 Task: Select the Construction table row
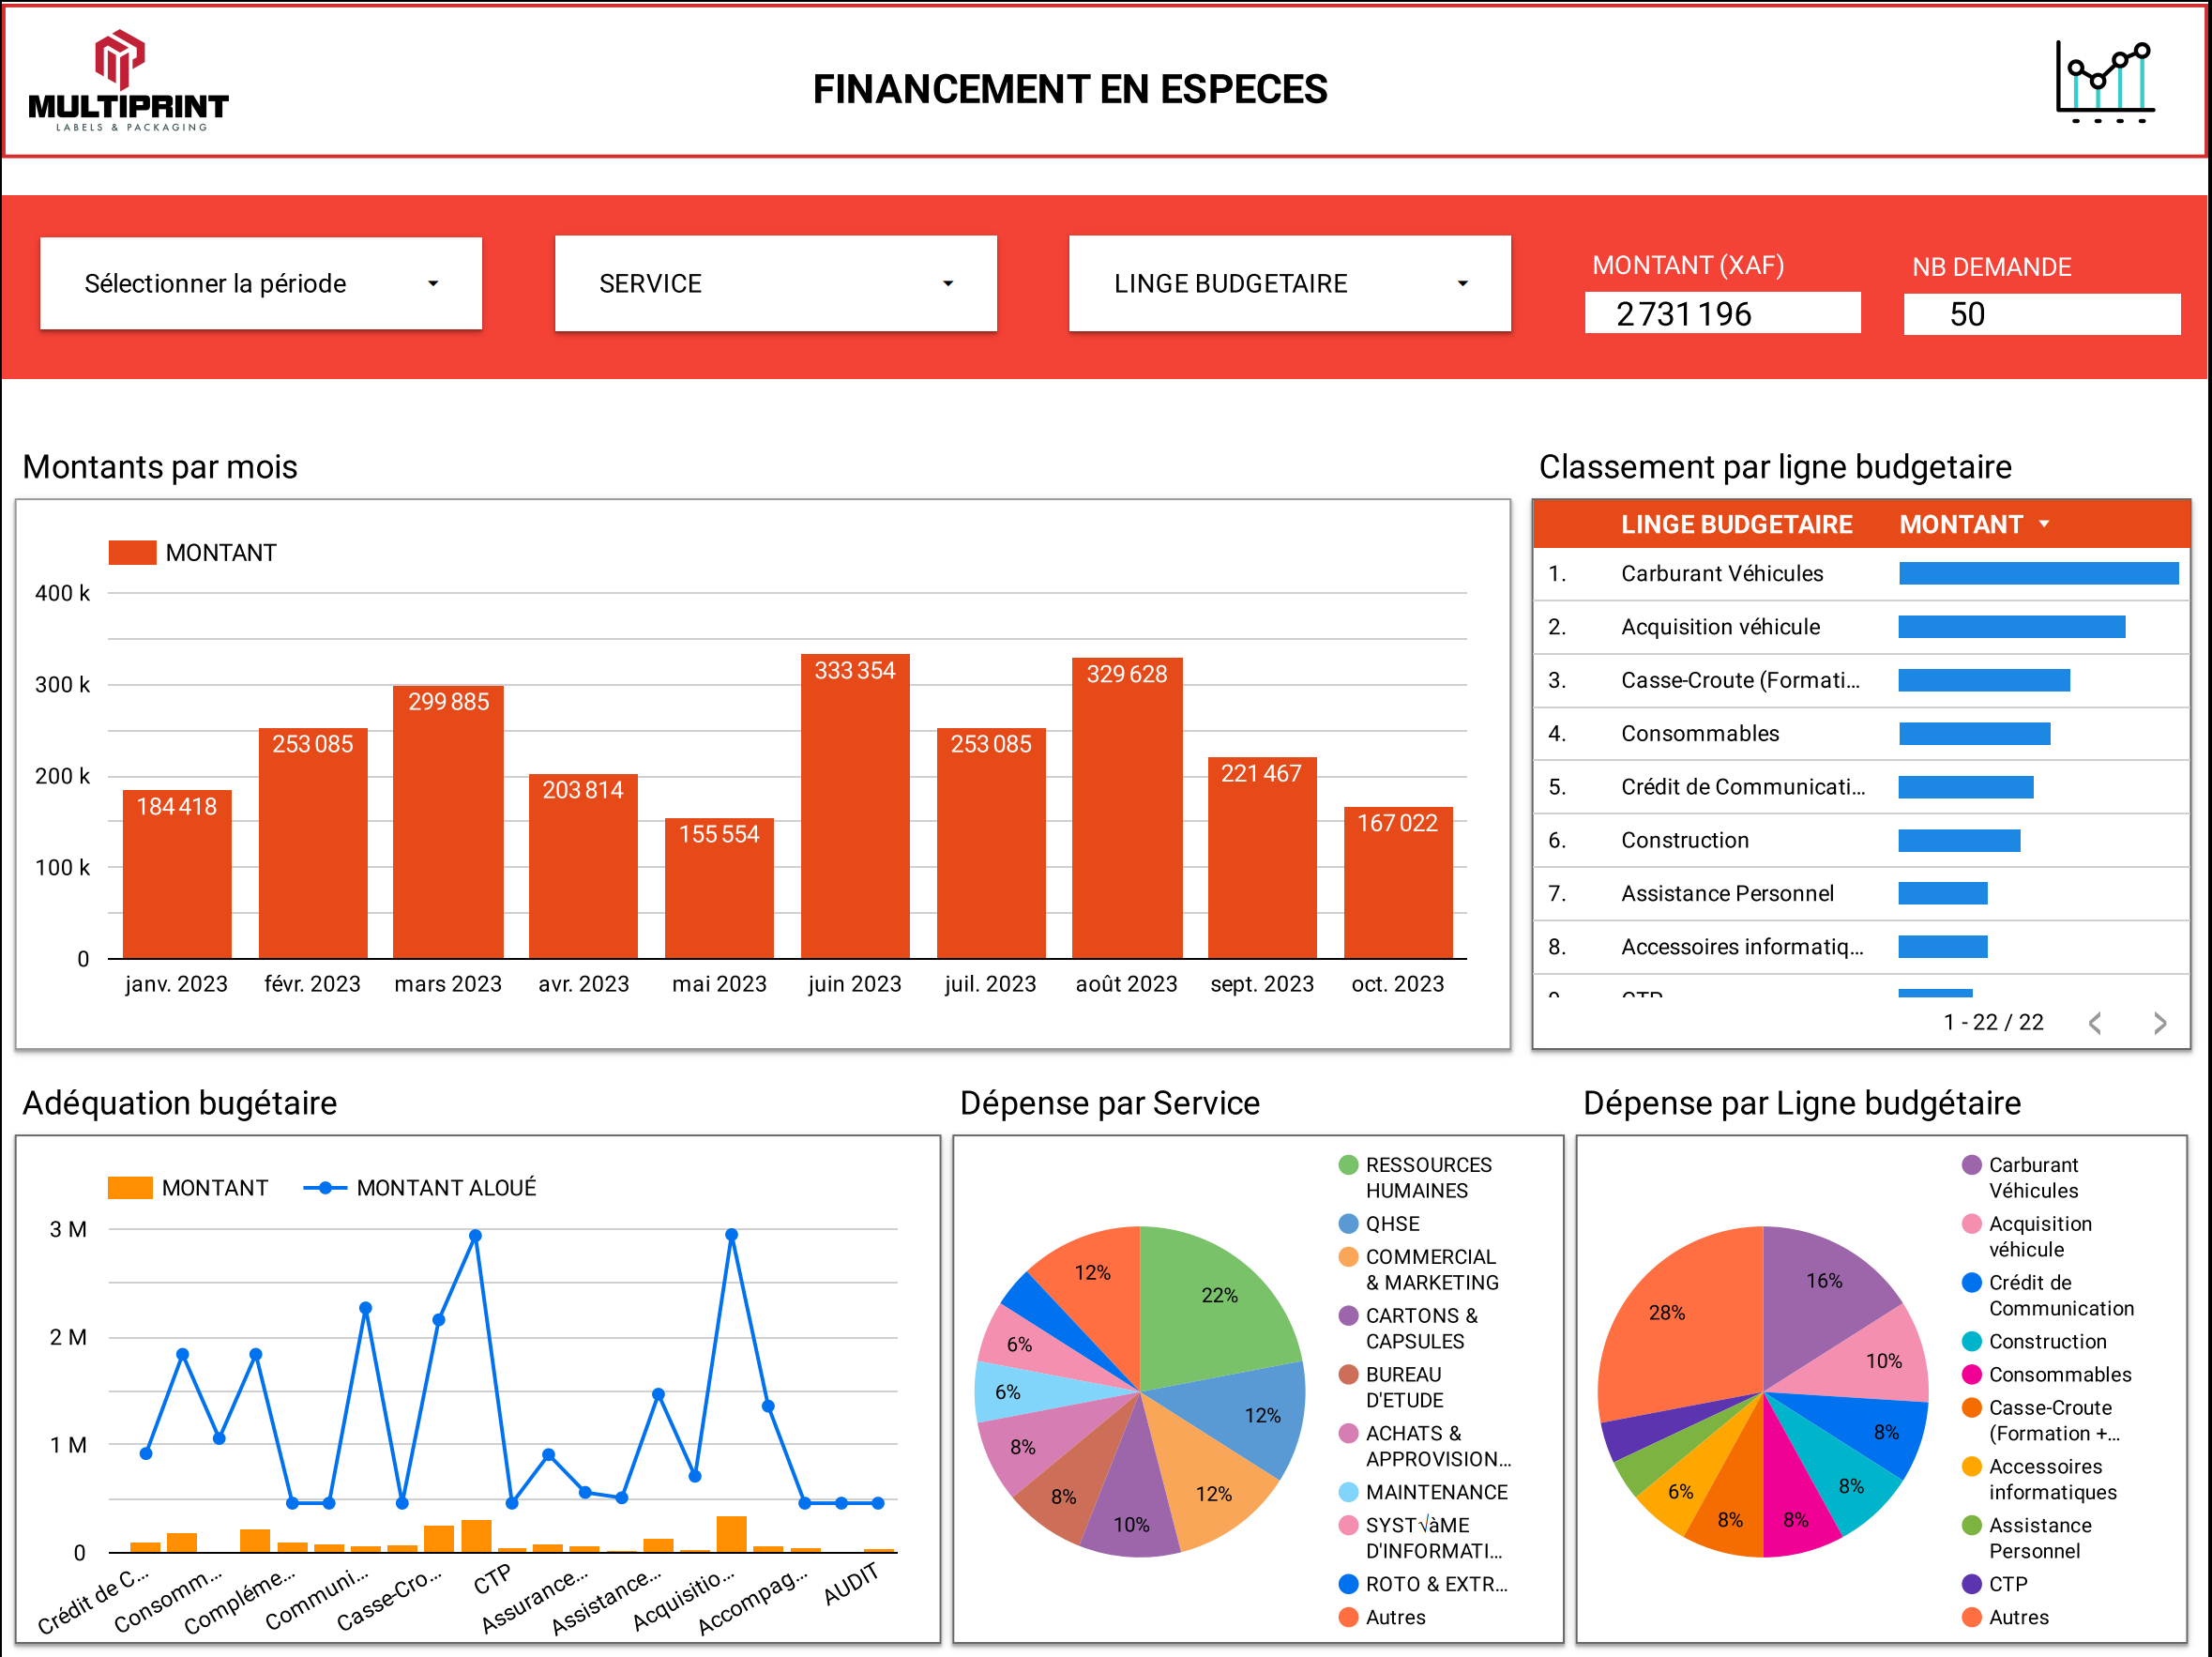[x=1861, y=840]
